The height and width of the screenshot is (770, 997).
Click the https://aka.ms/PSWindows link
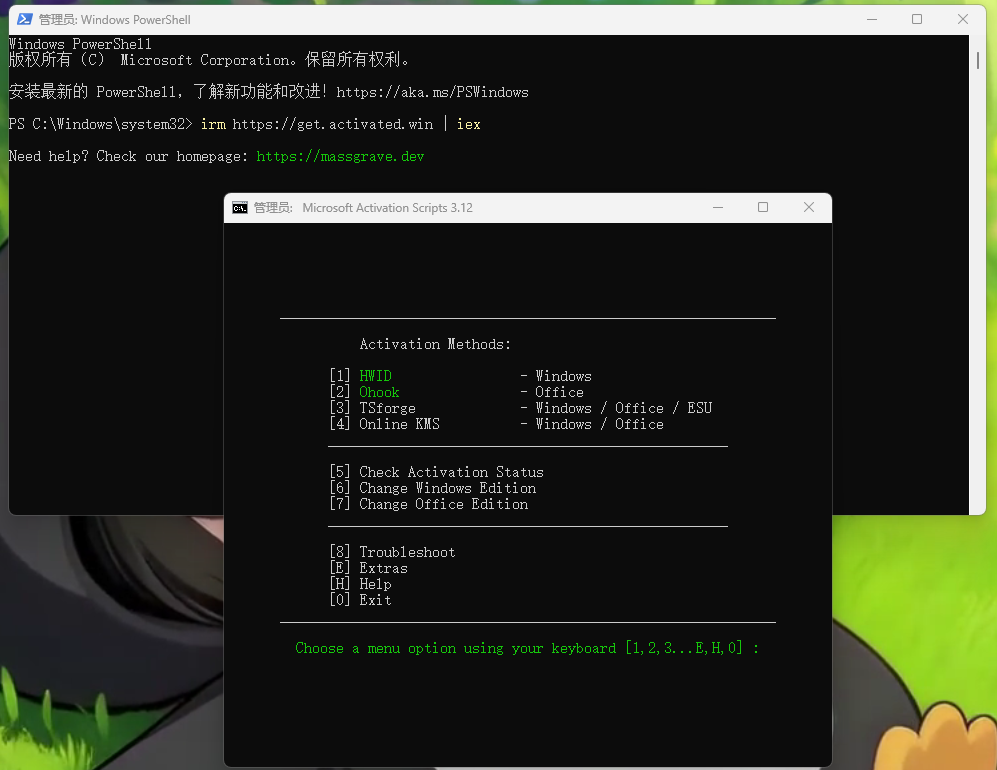(432, 92)
